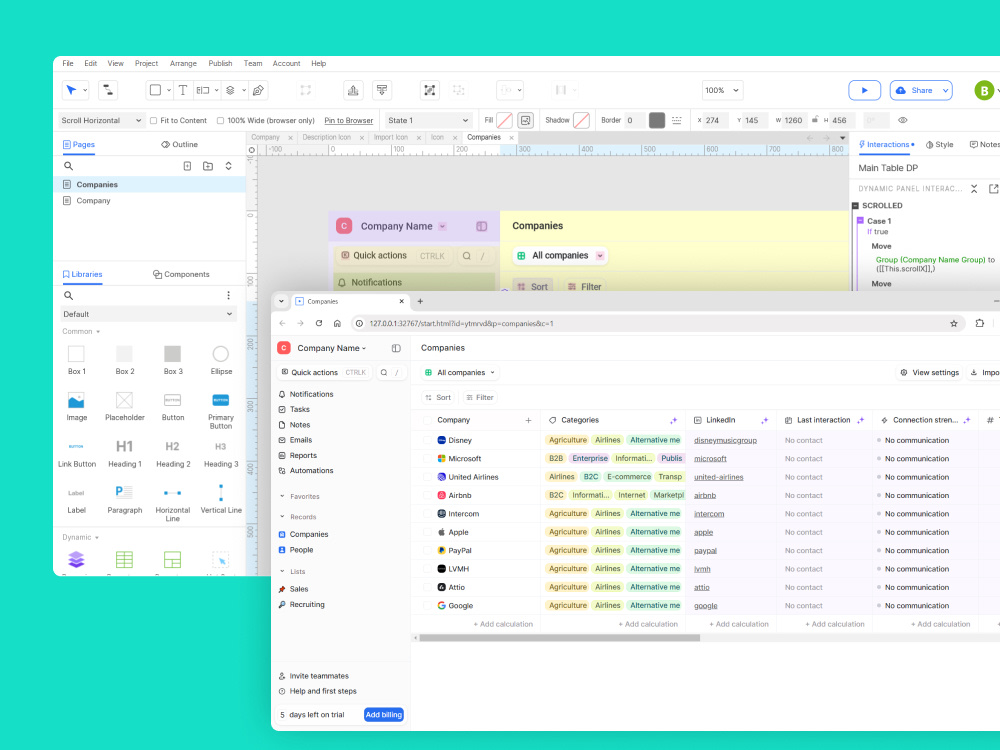
Task: Click the browser reload icon
Action: [x=319, y=323]
